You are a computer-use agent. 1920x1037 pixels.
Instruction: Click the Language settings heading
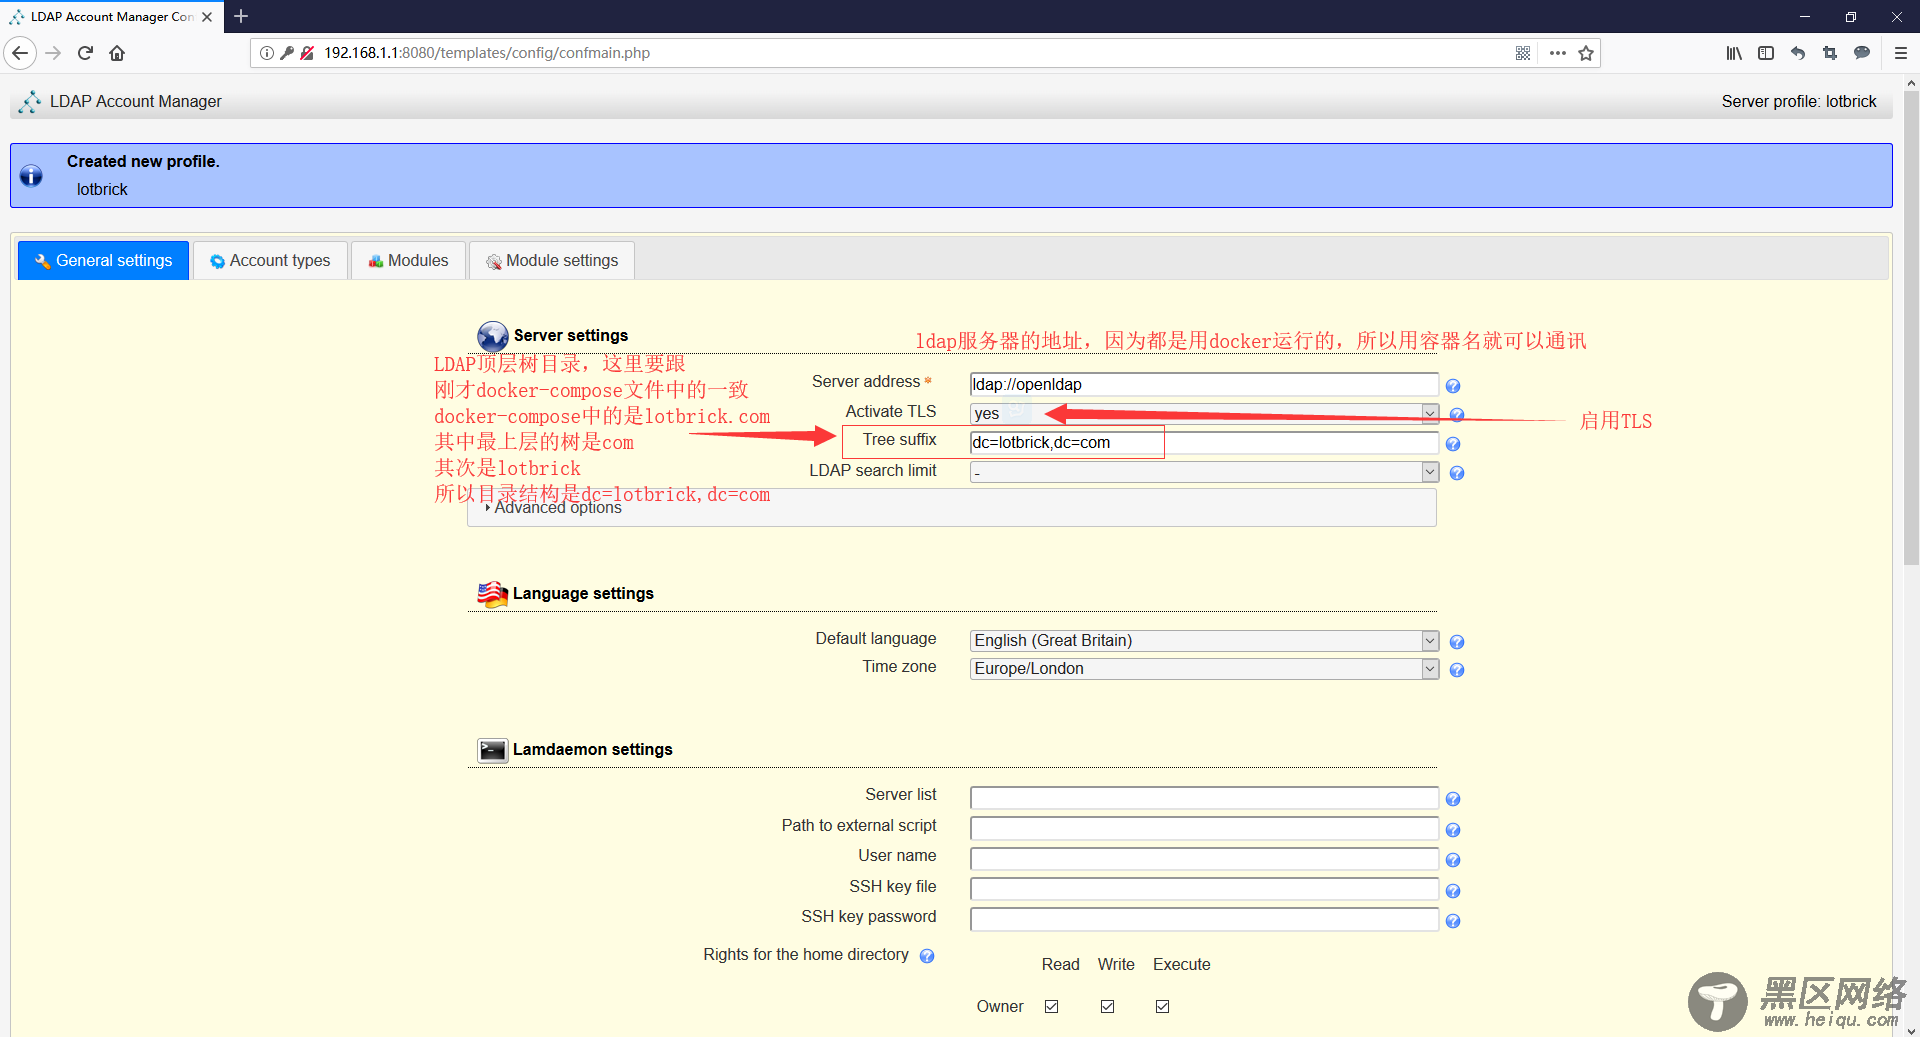coord(583,593)
